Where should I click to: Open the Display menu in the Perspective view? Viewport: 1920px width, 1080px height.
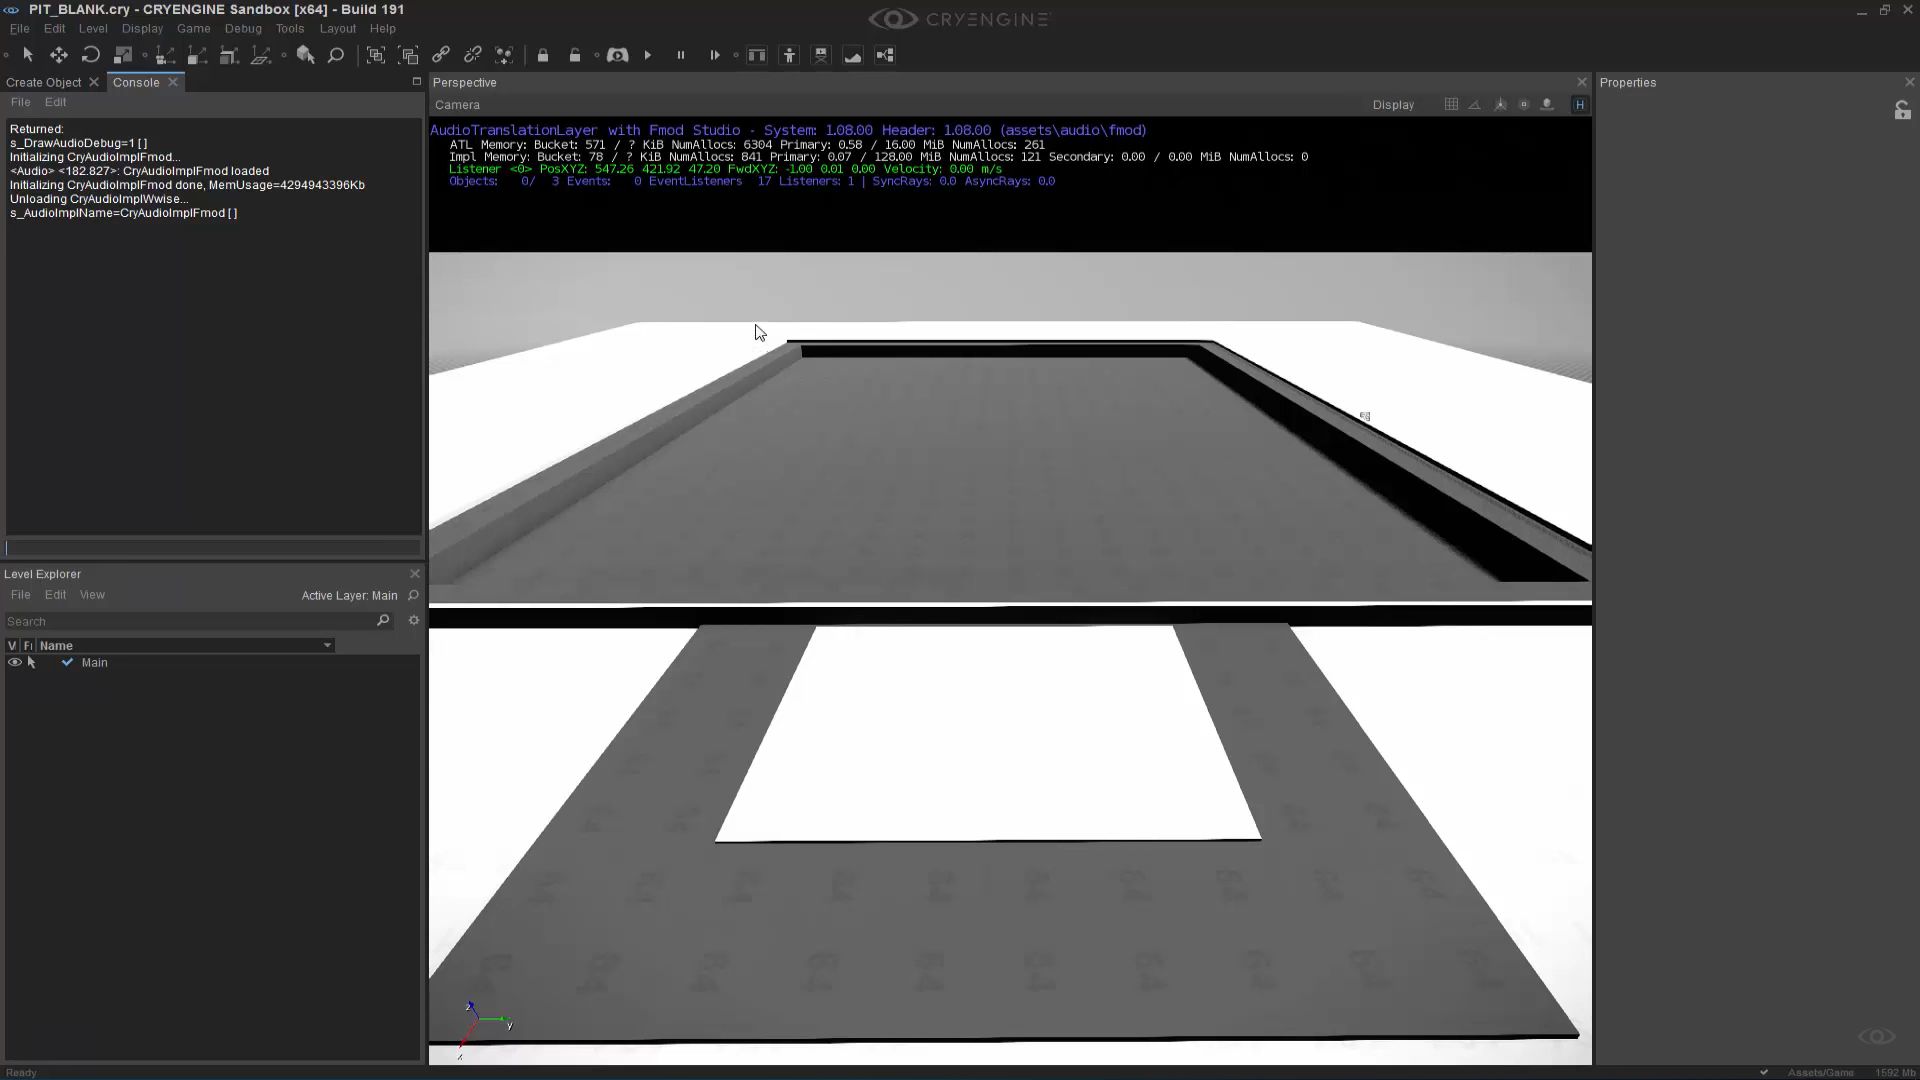[1394, 105]
